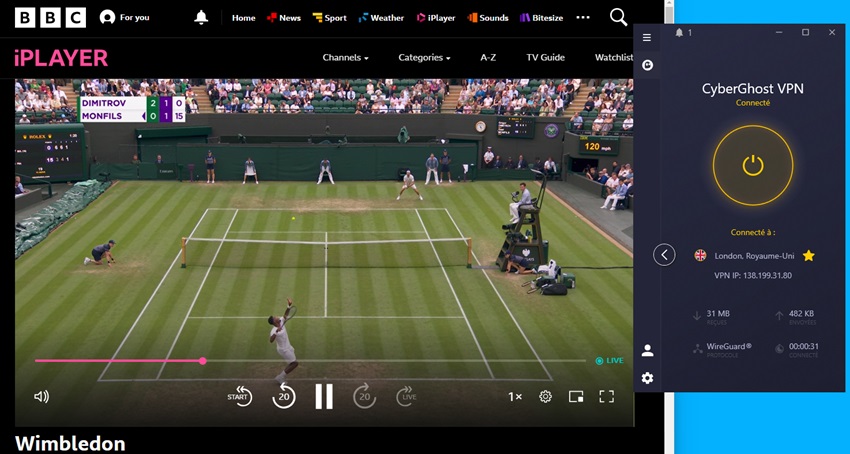Viewport: 850px width, 454px height.
Task: Toggle favorite star for London server
Action: click(808, 255)
